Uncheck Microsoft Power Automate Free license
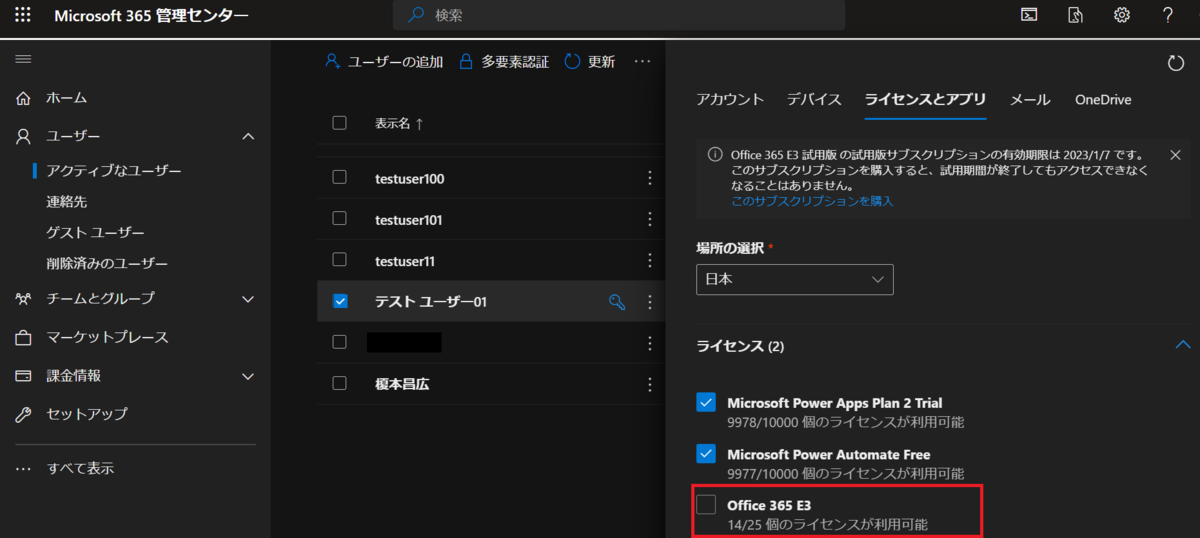The width and height of the screenshot is (1200, 538). tap(706, 454)
